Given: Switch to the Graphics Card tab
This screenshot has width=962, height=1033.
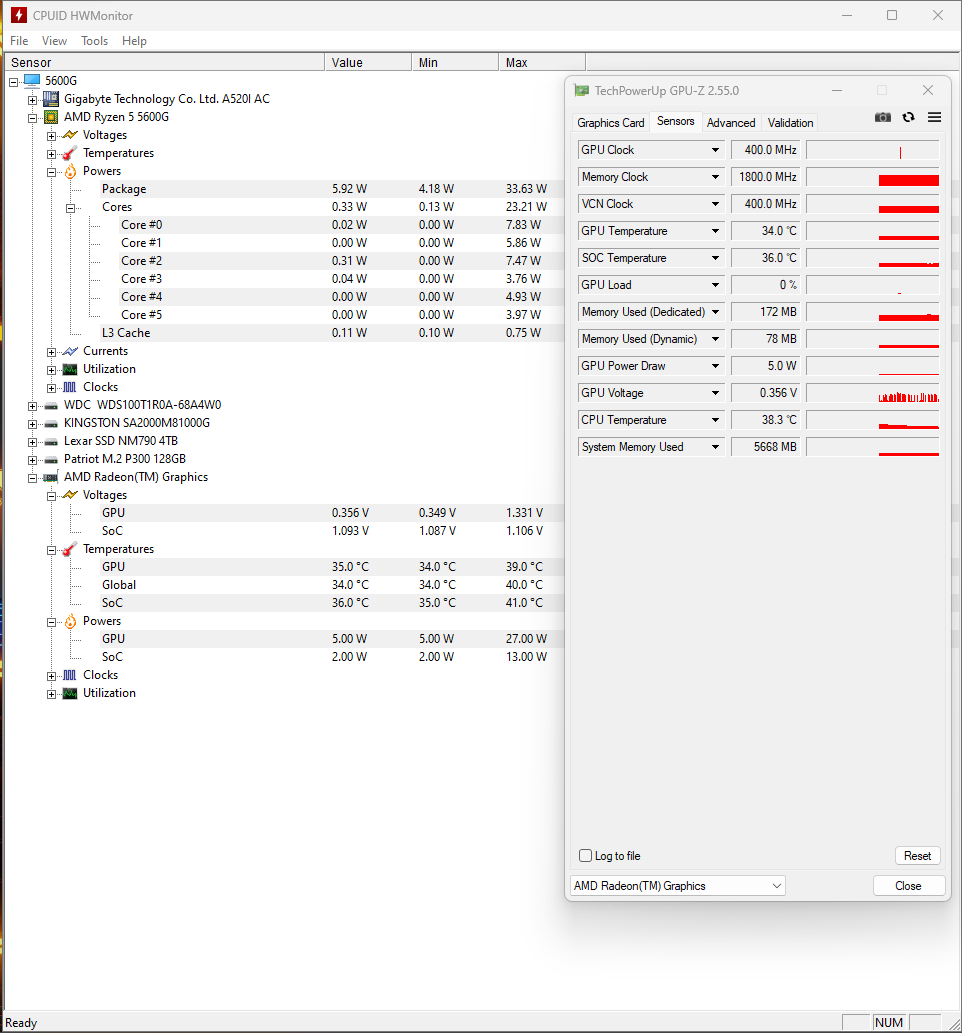Looking at the screenshot, I should click(x=611, y=123).
